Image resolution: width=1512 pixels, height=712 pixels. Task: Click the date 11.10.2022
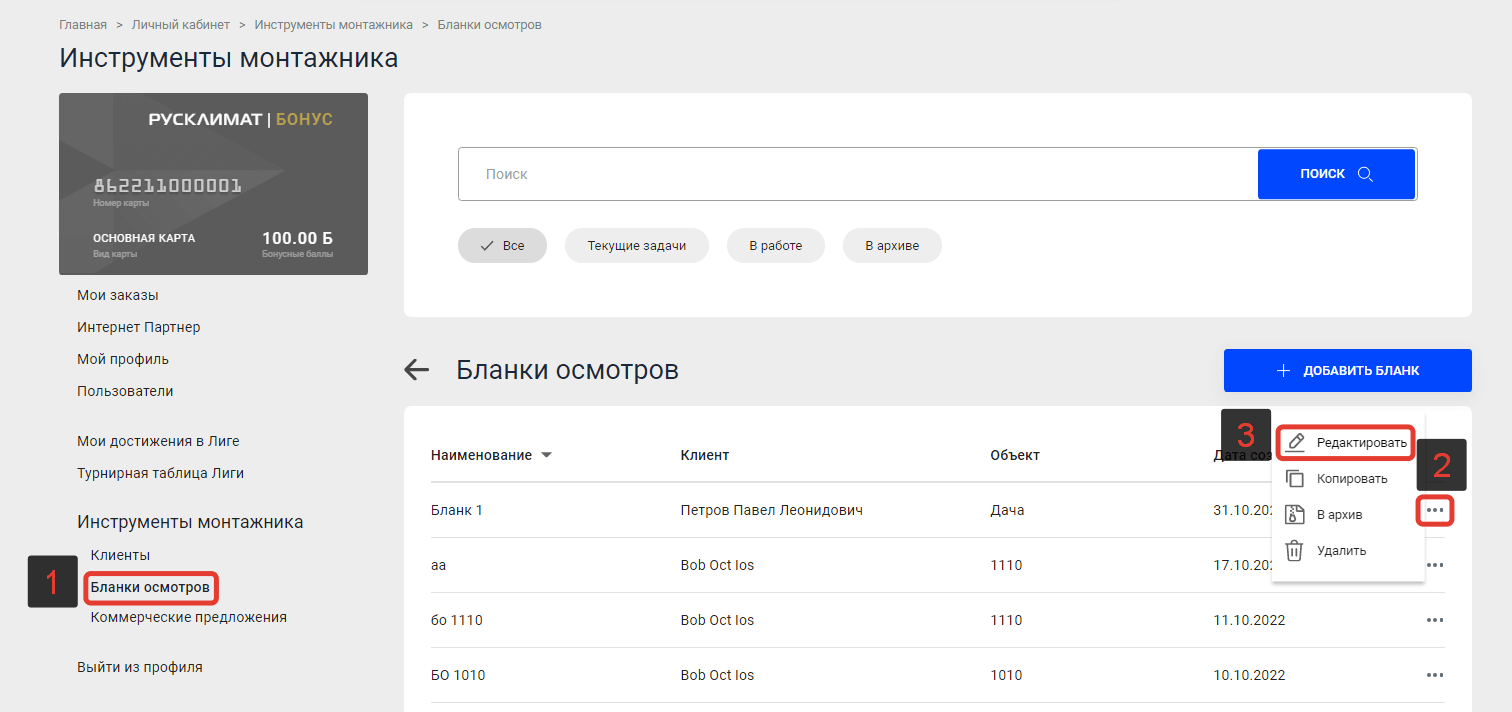(1249, 620)
